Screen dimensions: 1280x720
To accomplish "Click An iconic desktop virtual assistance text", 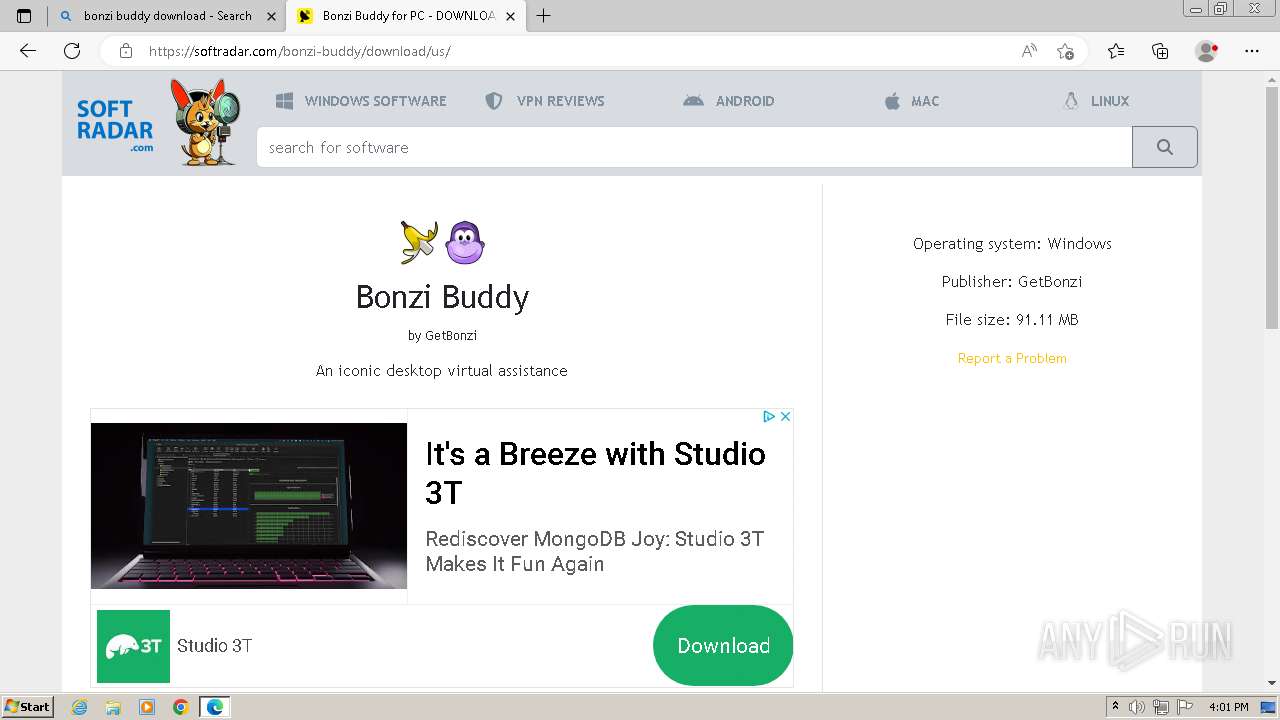I will point(442,371).
